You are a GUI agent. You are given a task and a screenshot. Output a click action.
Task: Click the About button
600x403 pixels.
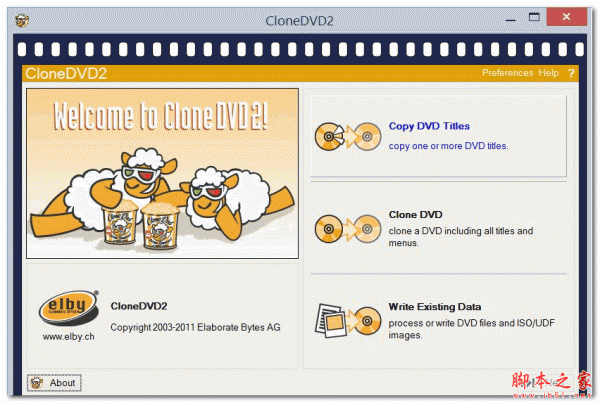54,383
